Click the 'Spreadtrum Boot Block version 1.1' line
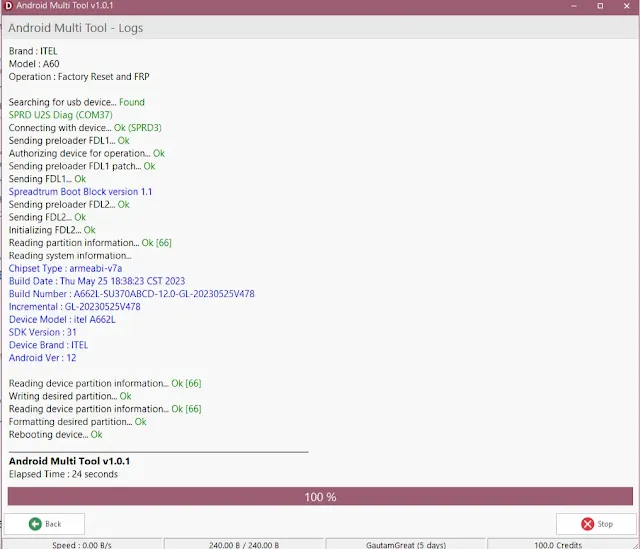The height and width of the screenshot is (549, 640). click(80, 192)
